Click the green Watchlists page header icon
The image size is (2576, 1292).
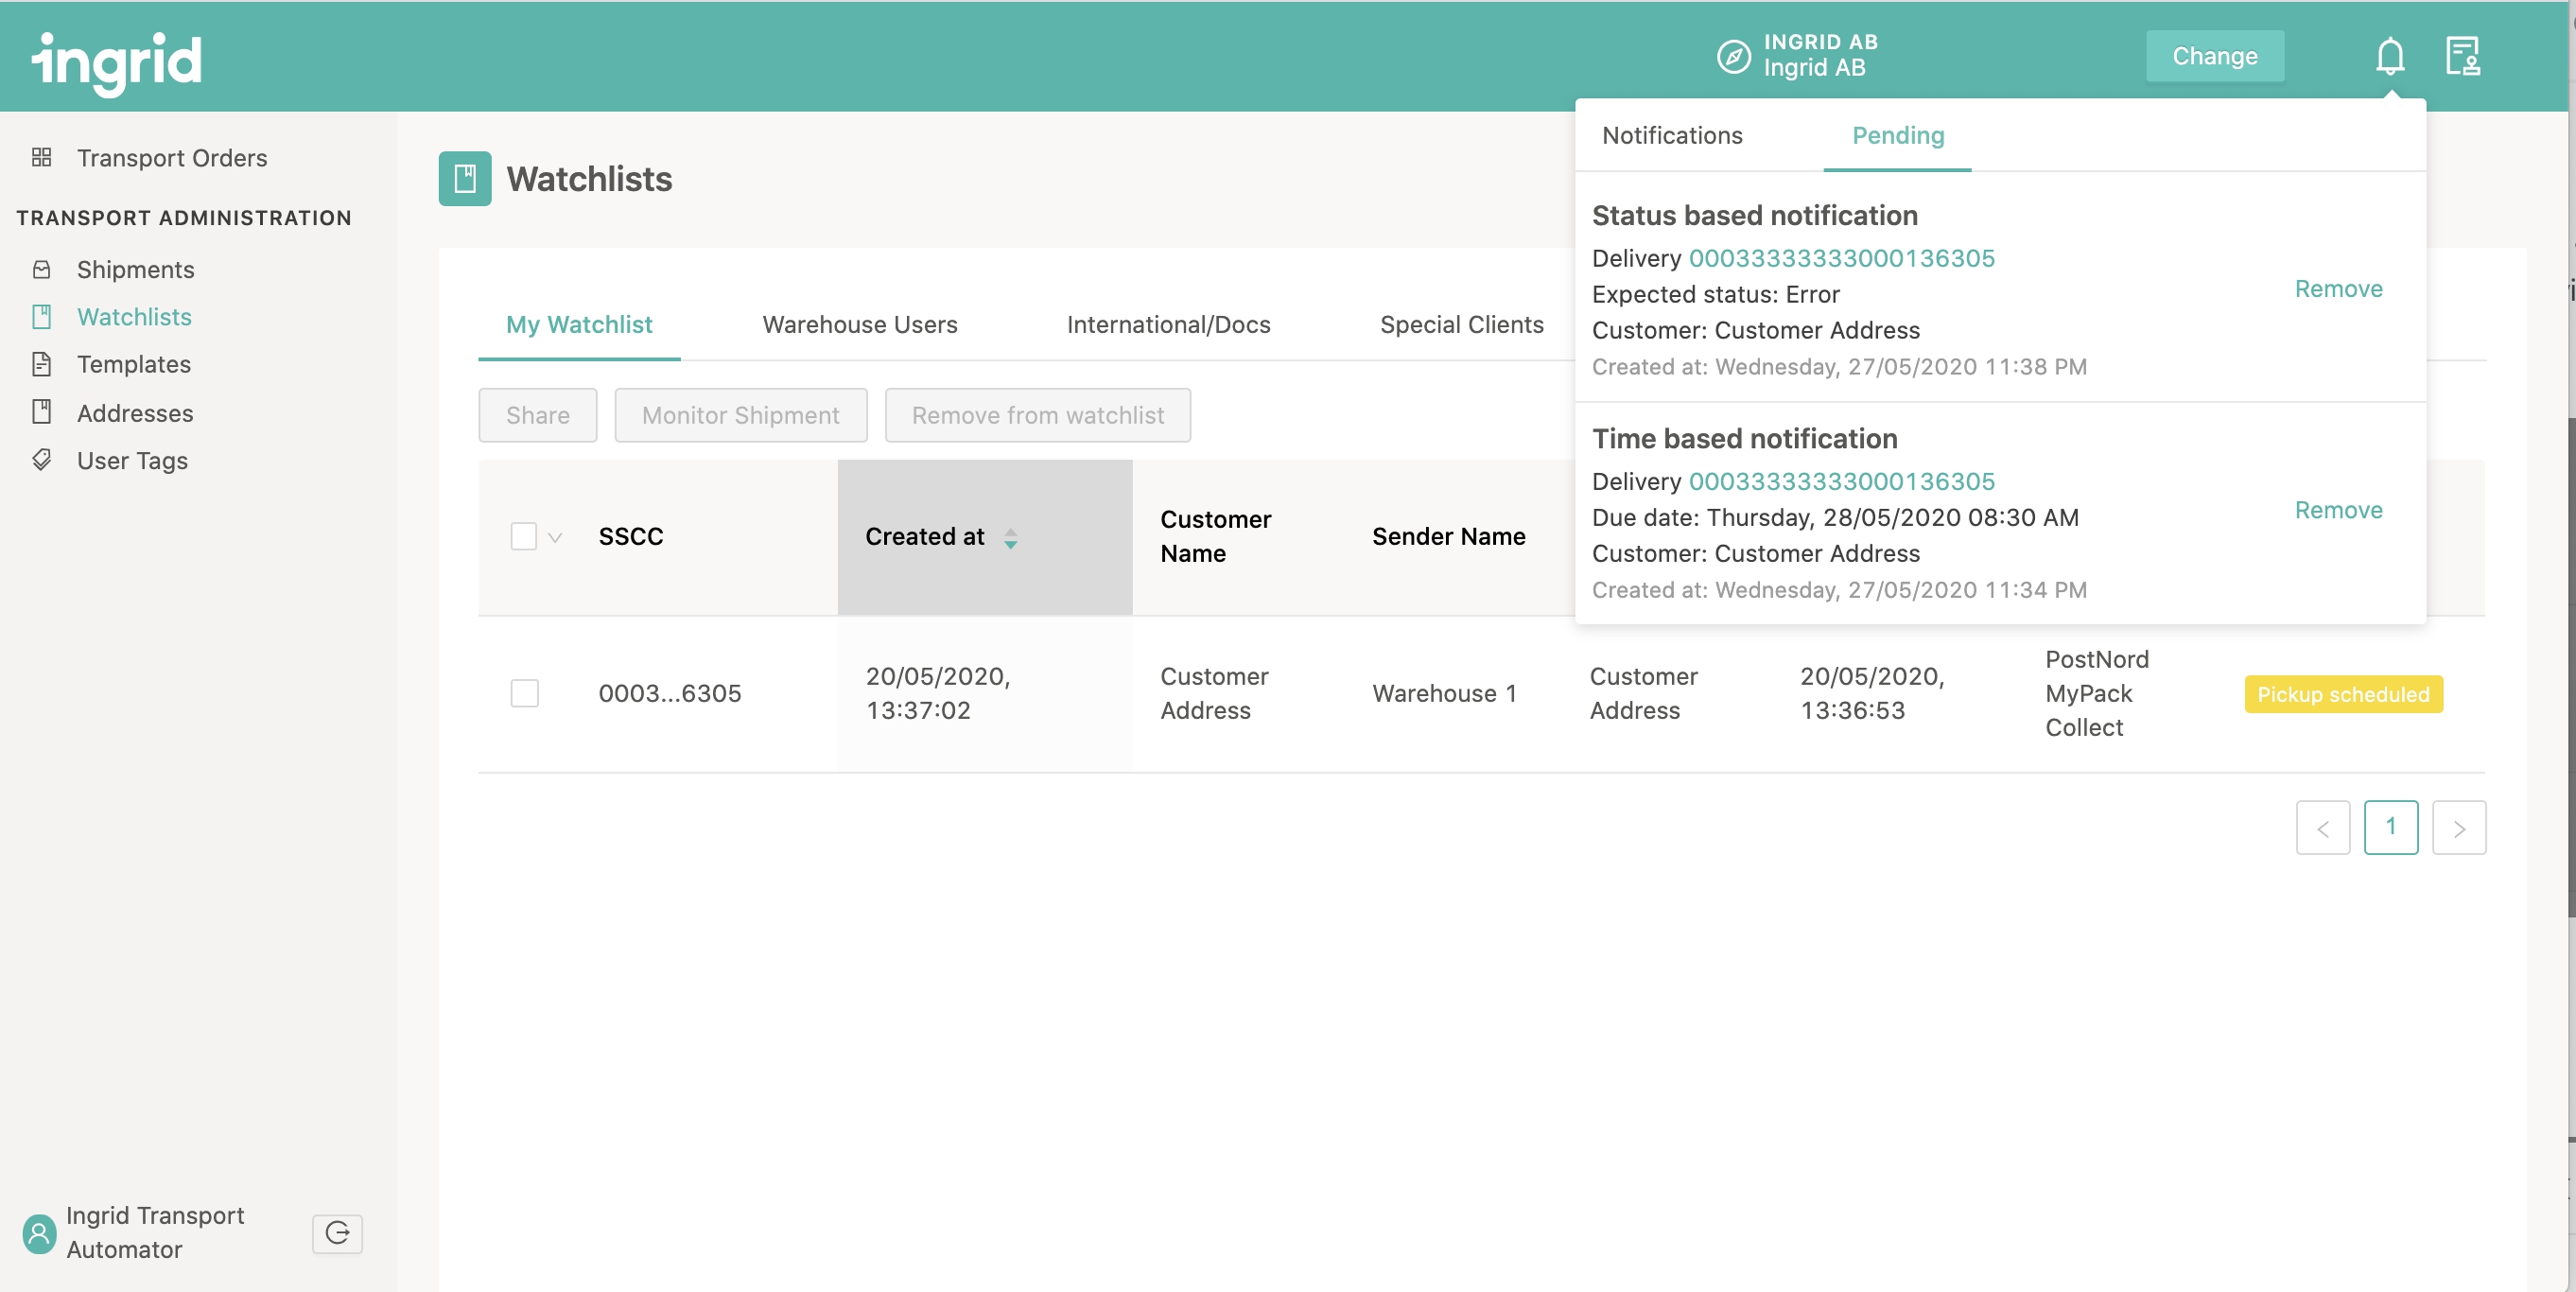pyautogui.click(x=465, y=179)
